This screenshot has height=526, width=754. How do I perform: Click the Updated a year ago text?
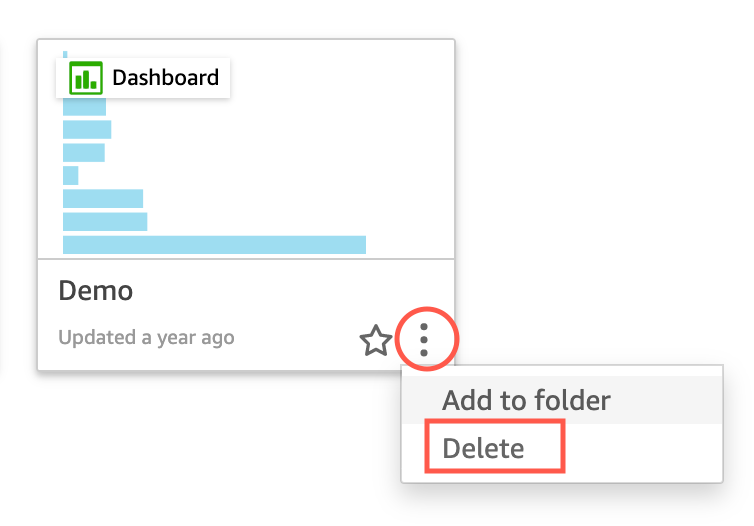(146, 337)
